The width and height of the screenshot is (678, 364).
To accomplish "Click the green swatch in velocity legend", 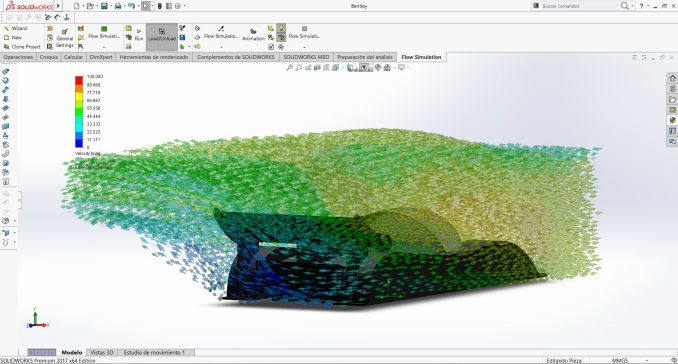I will (79, 113).
